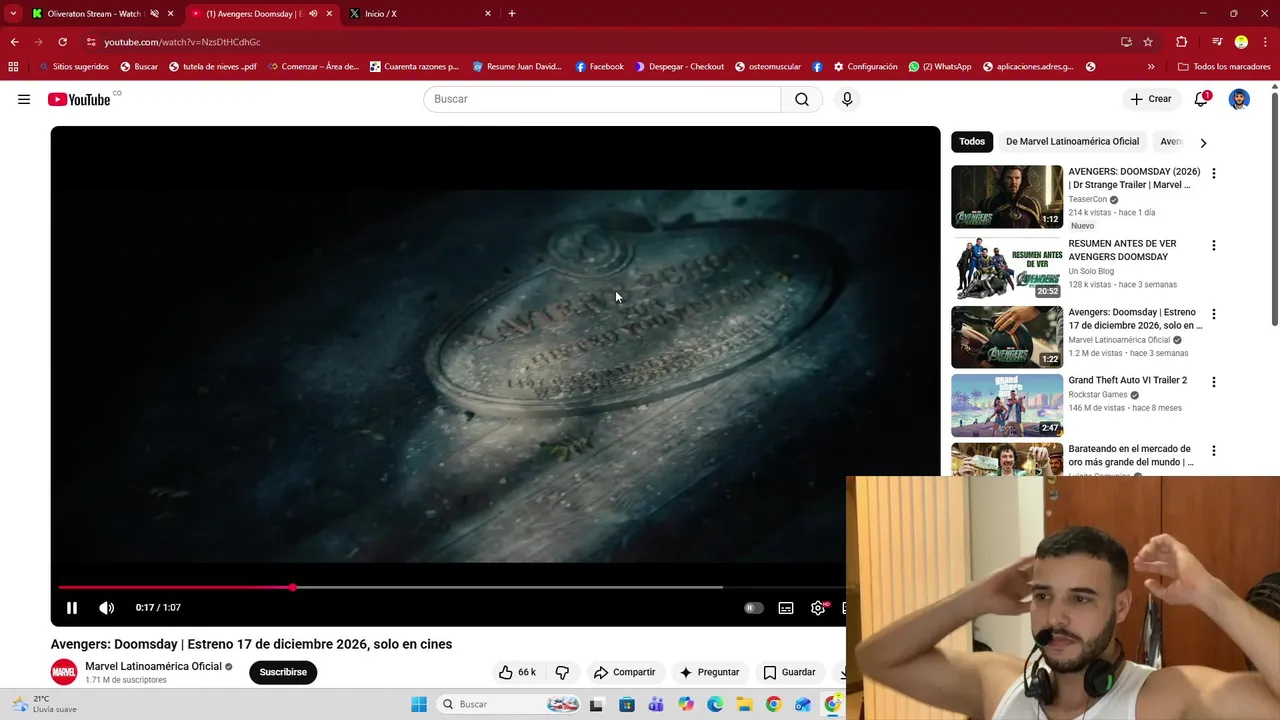The image size is (1280, 720).
Task: Reload the page with the refresh icon
Action: tap(62, 42)
